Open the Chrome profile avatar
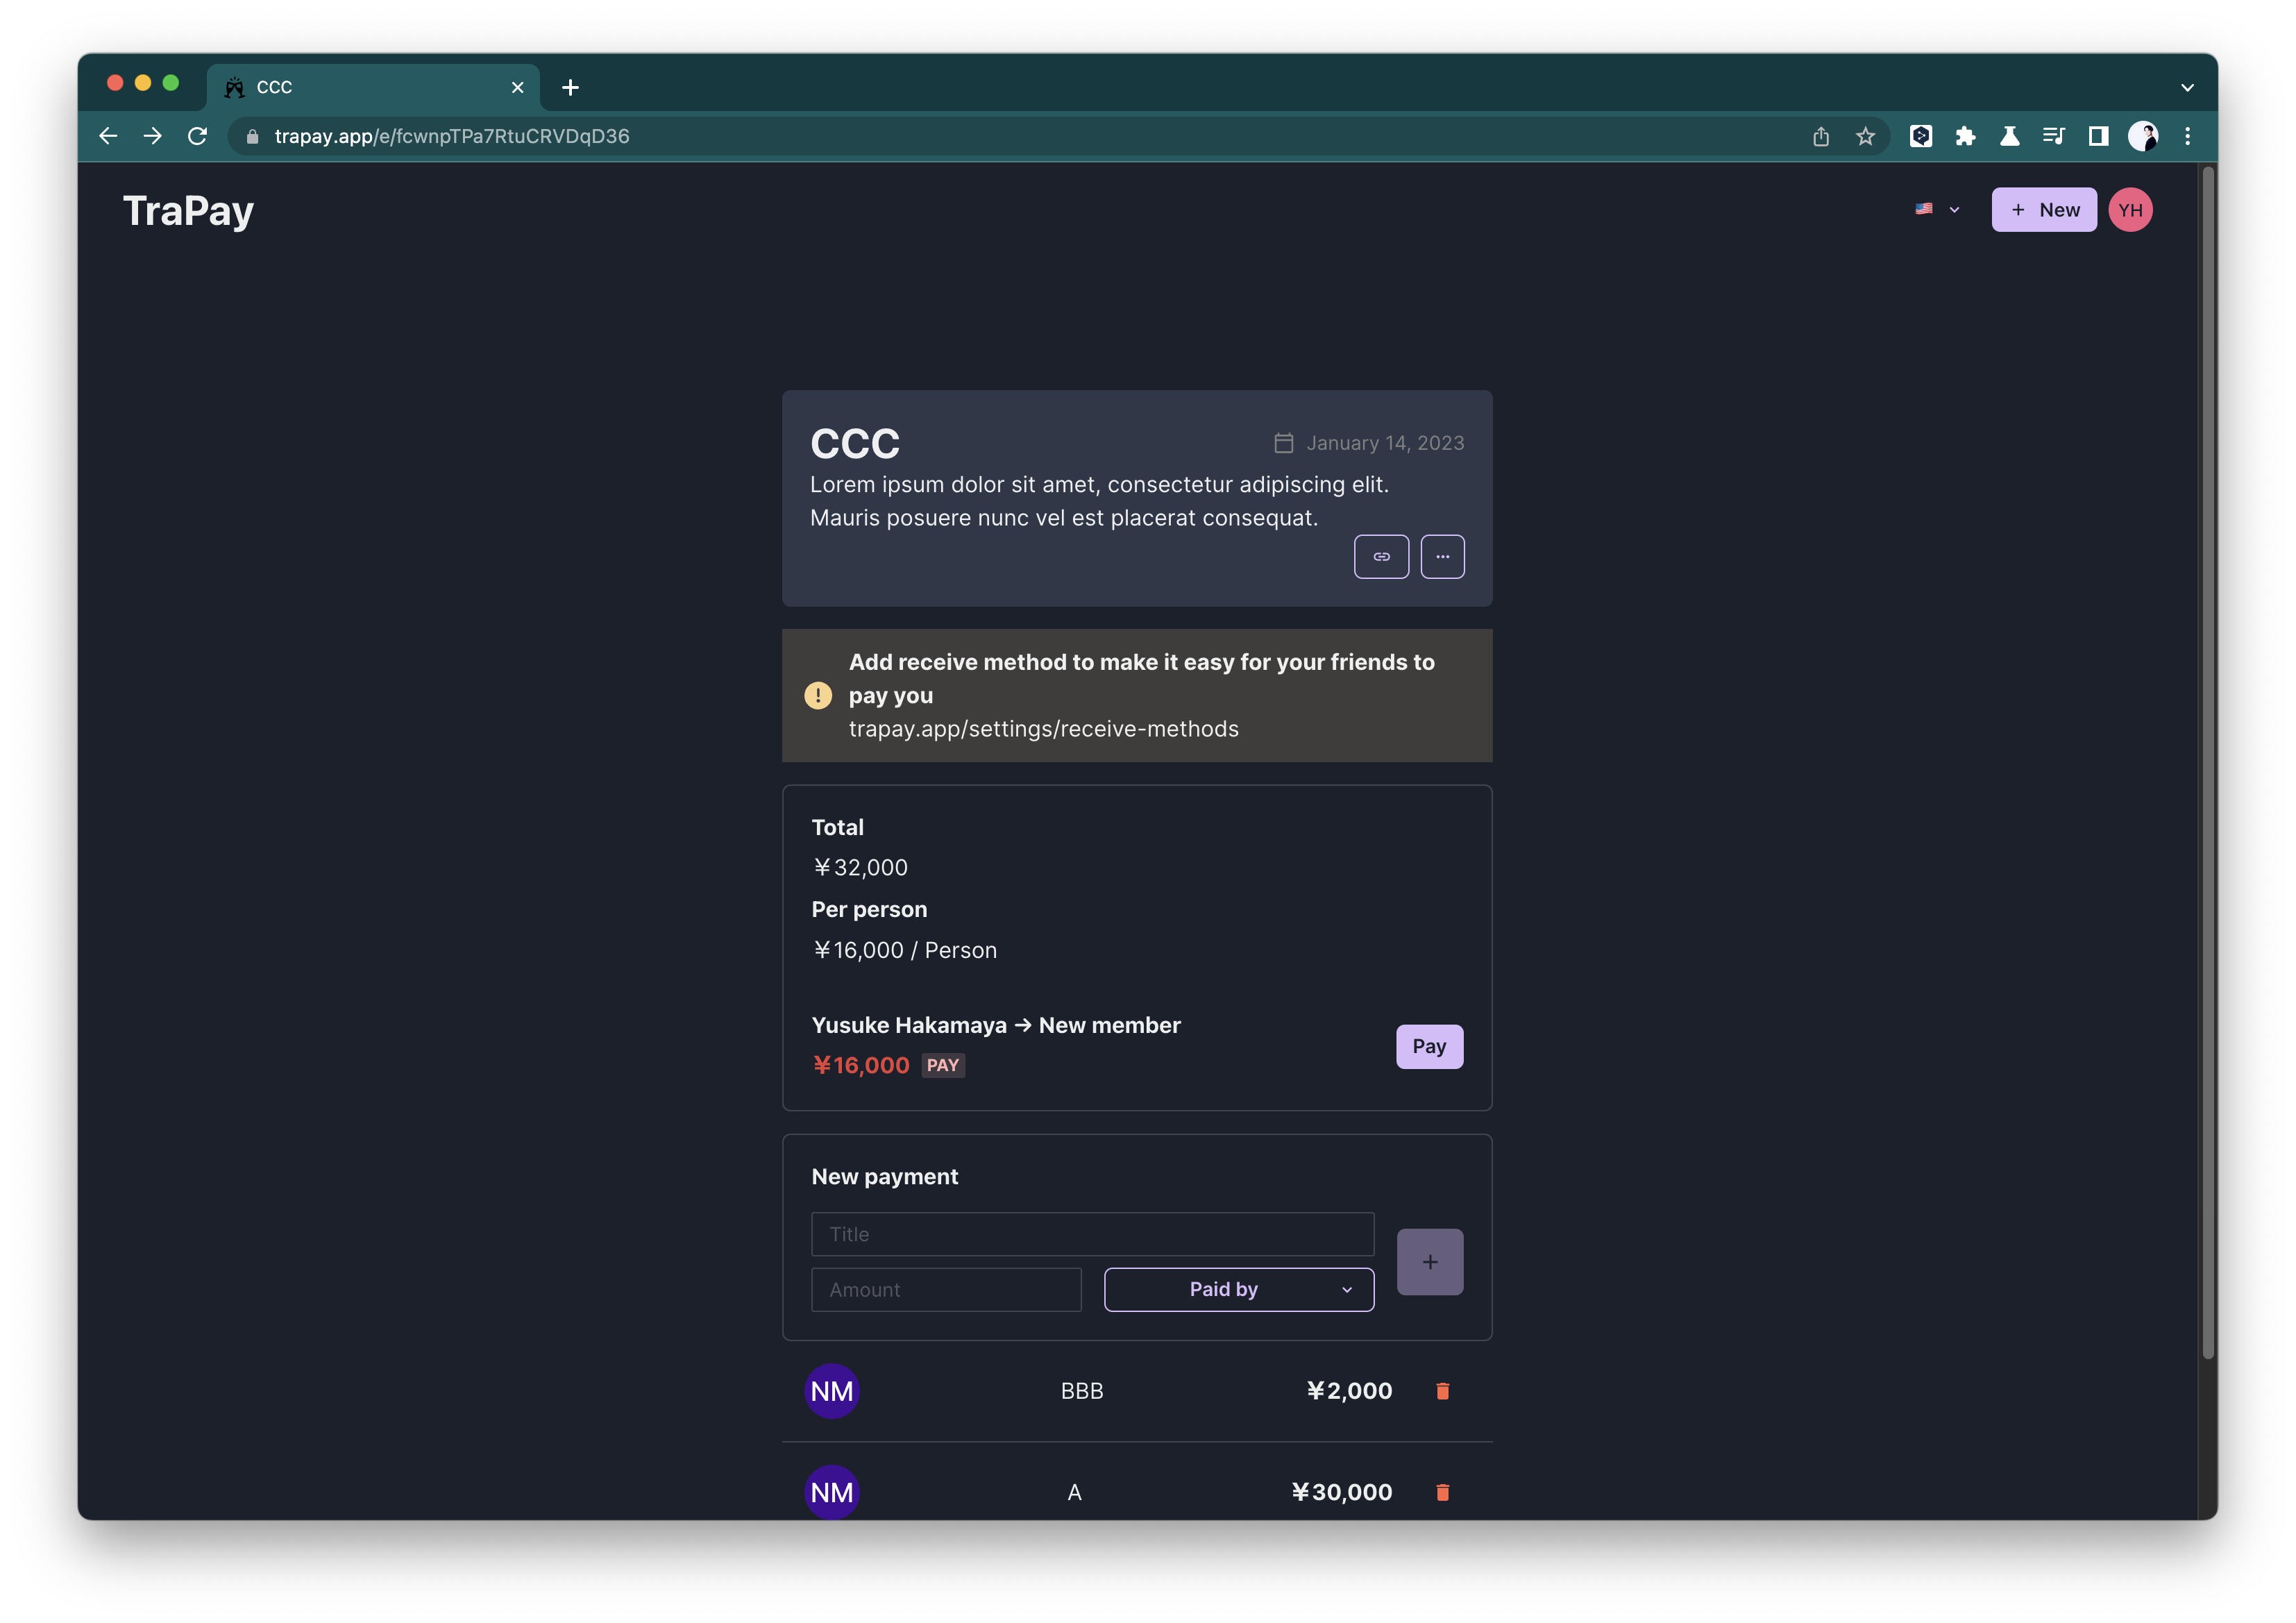2296x1623 pixels. (x=2142, y=136)
